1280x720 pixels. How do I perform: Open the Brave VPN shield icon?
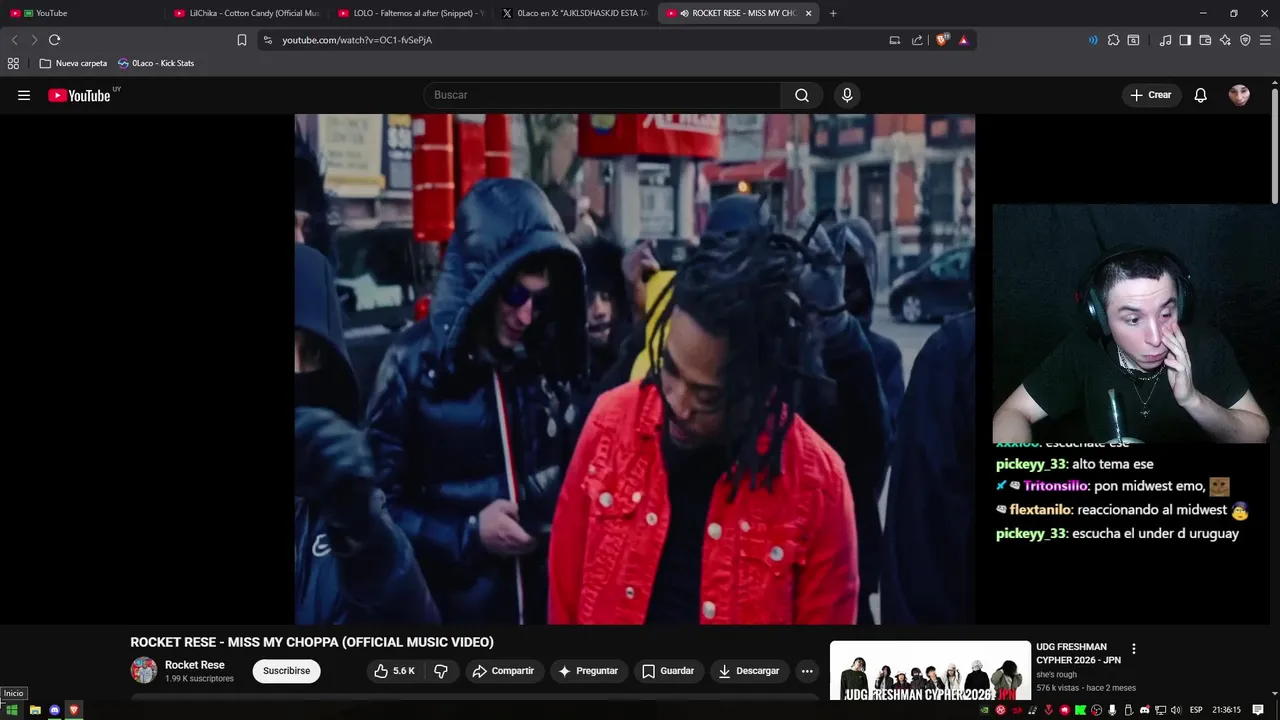tap(1245, 40)
